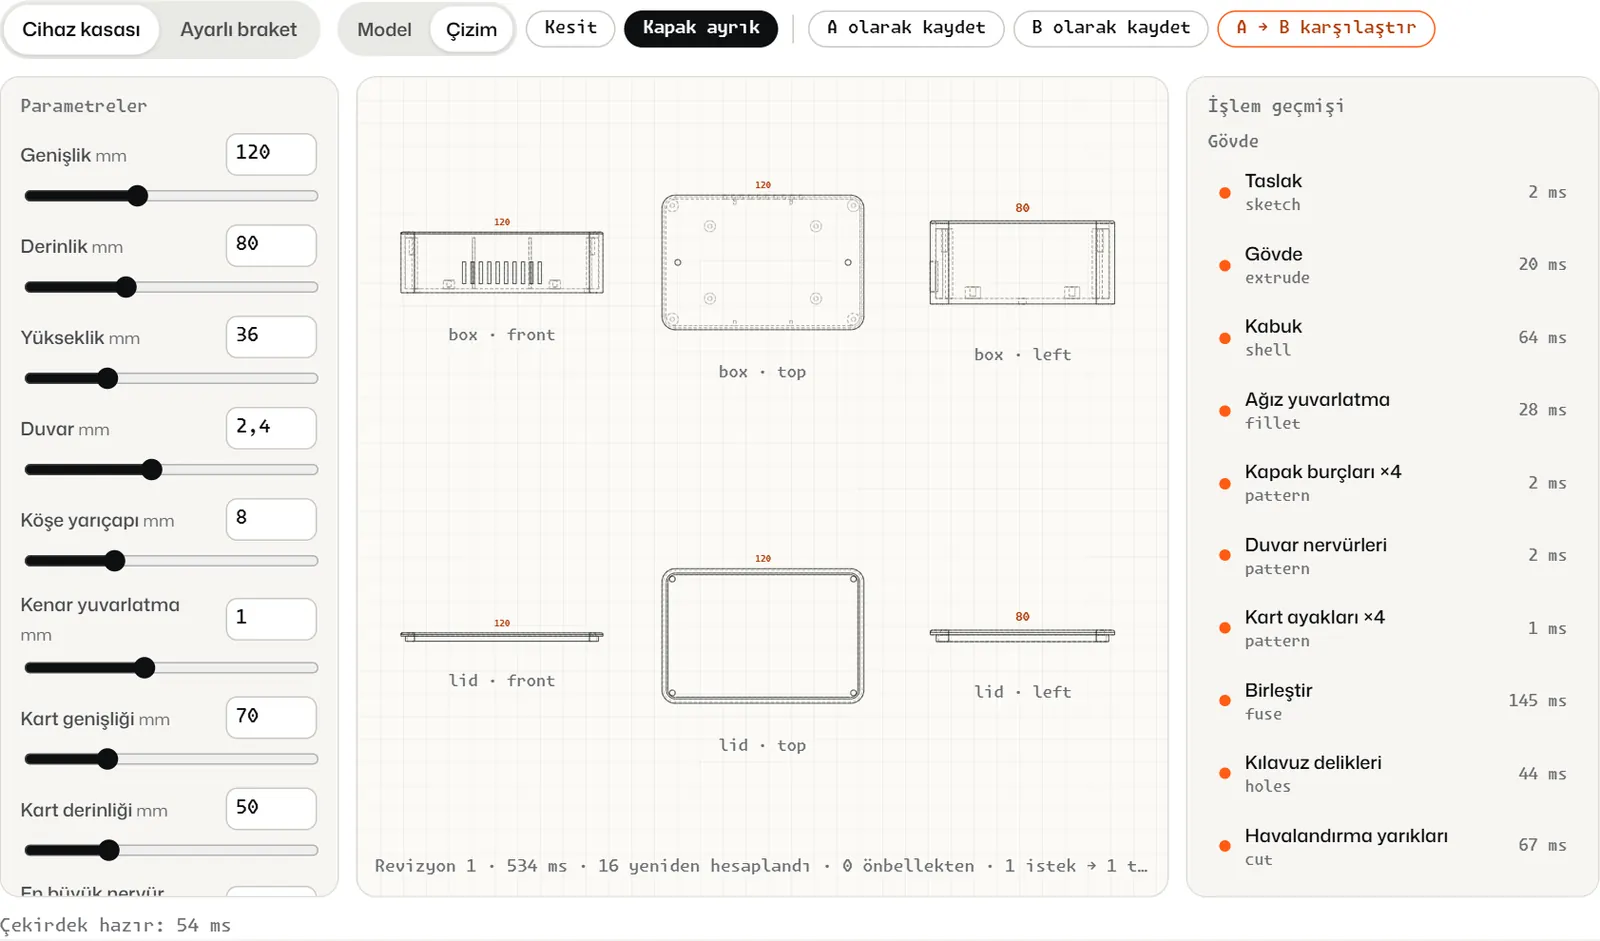Toggle the Kapak ayrık option
The height and width of the screenshot is (941, 1600).
coord(701,28)
